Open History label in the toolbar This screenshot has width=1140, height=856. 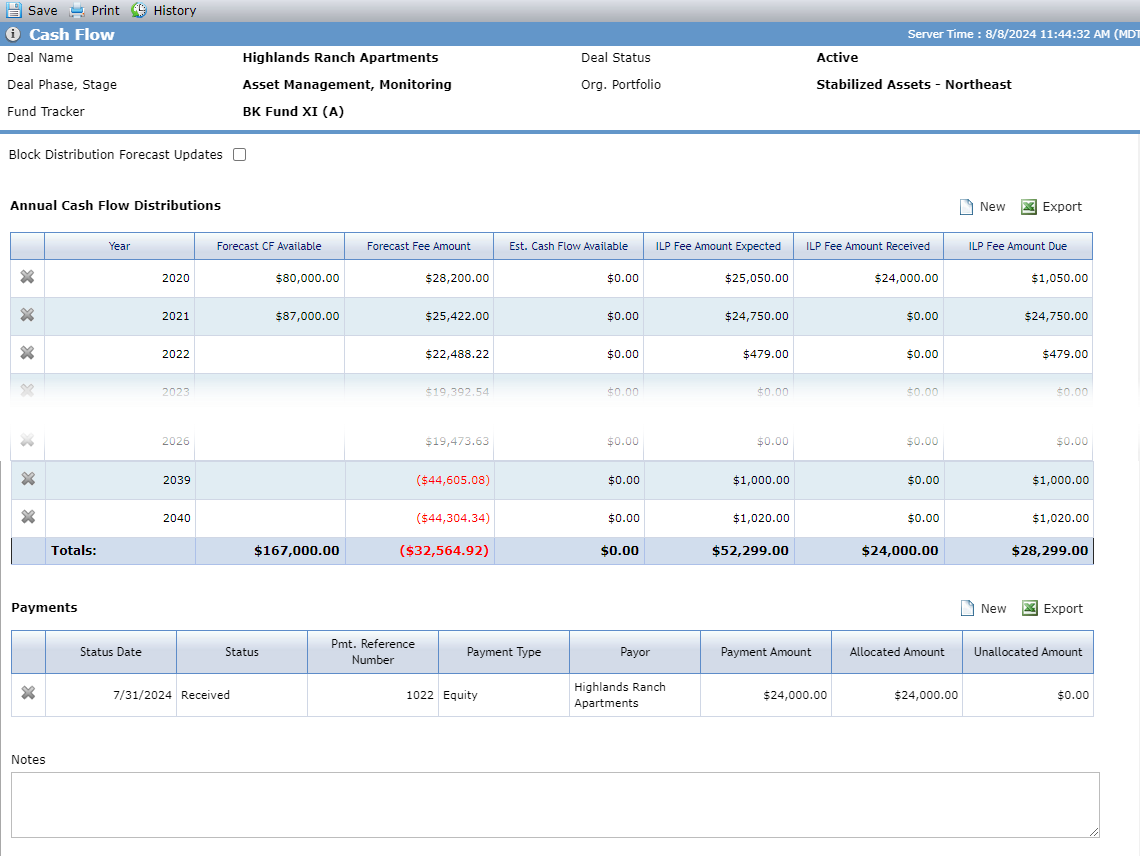[x=174, y=11]
